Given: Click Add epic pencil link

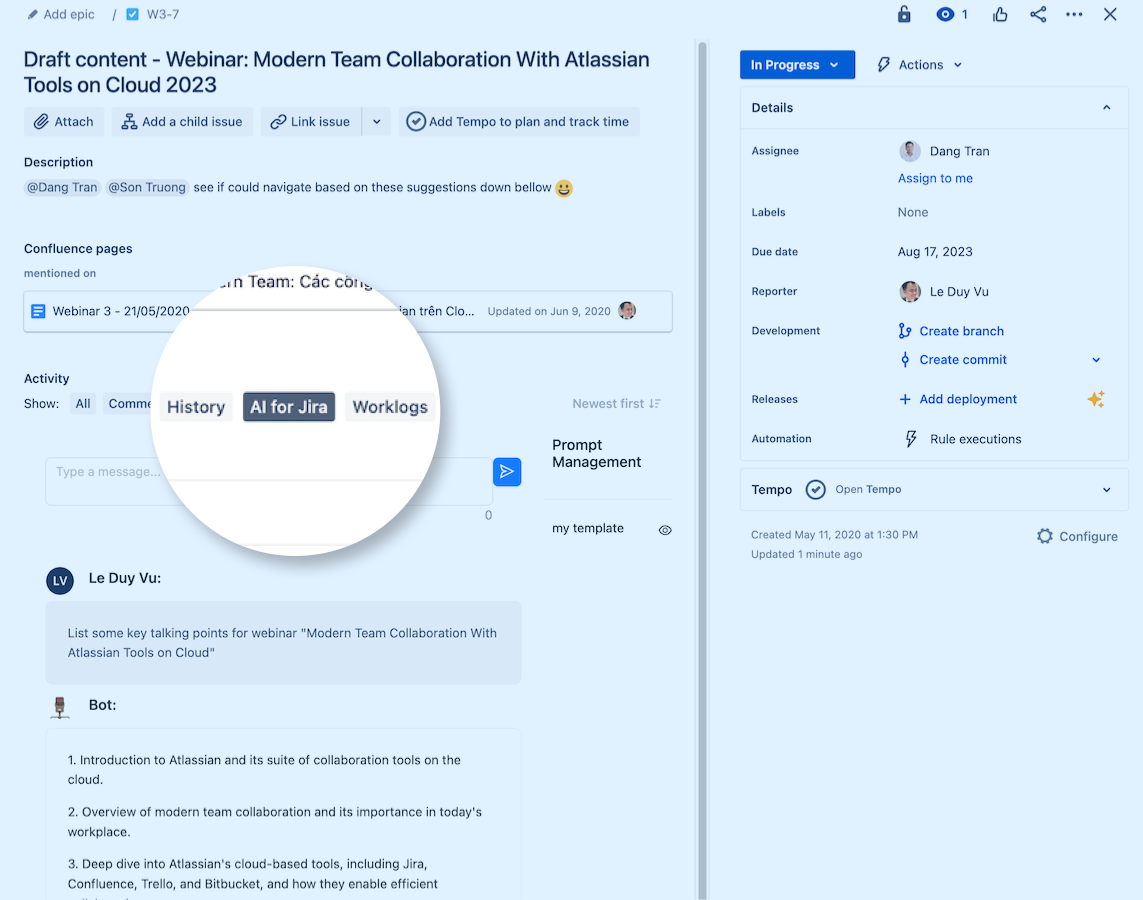Looking at the screenshot, I should pos(61,14).
